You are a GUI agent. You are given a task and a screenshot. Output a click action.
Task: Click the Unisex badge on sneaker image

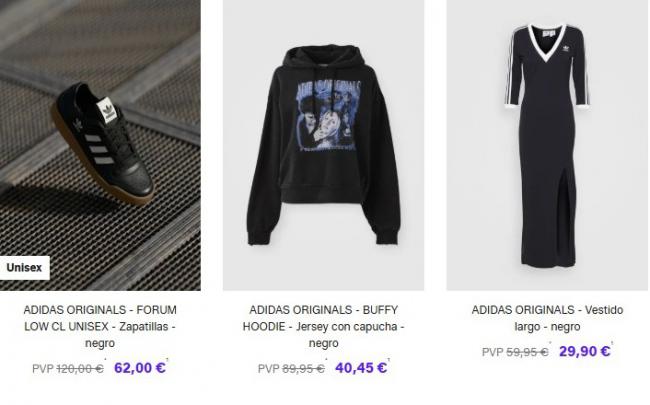coord(24,268)
